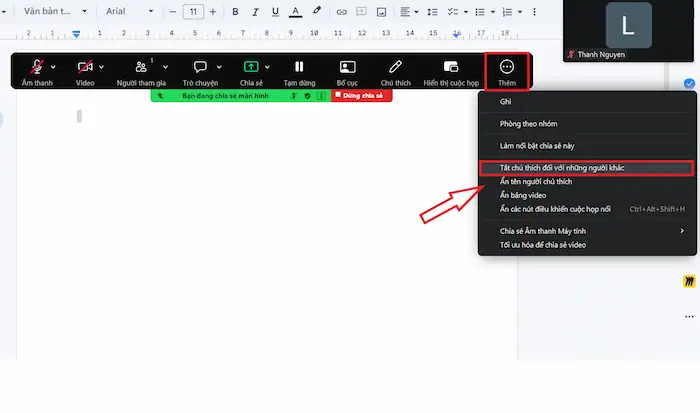Click the green Chia sẻ share screen icon

[251, 67]
